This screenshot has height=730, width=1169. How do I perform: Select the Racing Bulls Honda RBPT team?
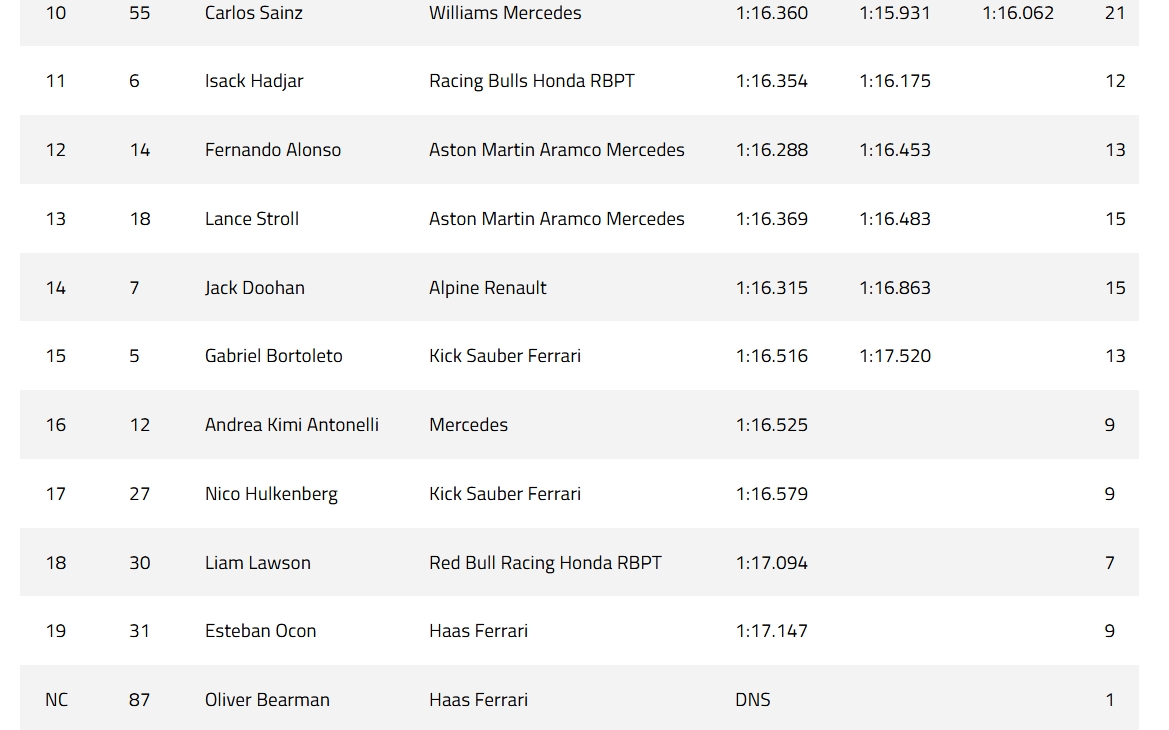pyautogui.click(x=532, y=81)
